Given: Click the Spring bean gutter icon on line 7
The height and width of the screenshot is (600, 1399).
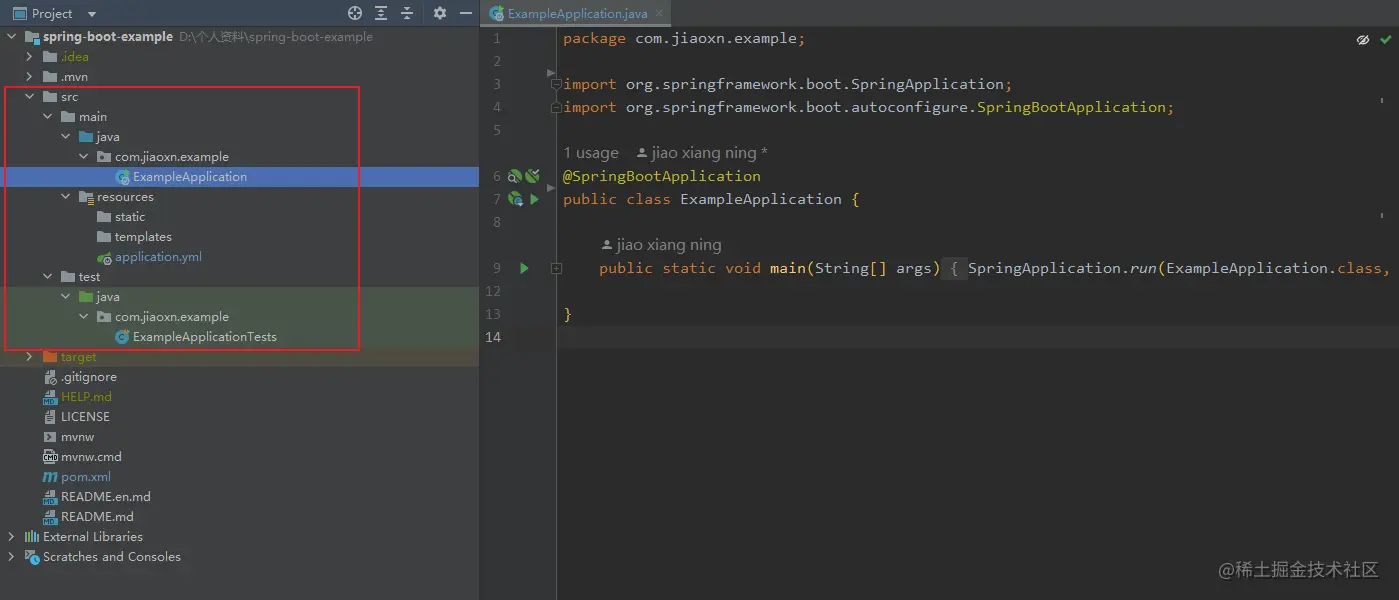Looking at the screenshot, I should pos(516,199).
